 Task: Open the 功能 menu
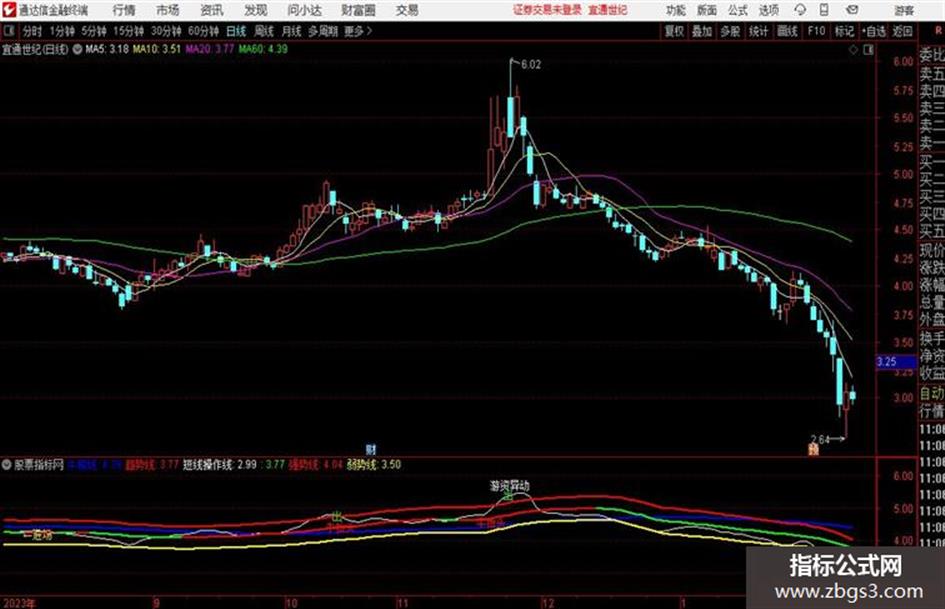tap(676, 10)
